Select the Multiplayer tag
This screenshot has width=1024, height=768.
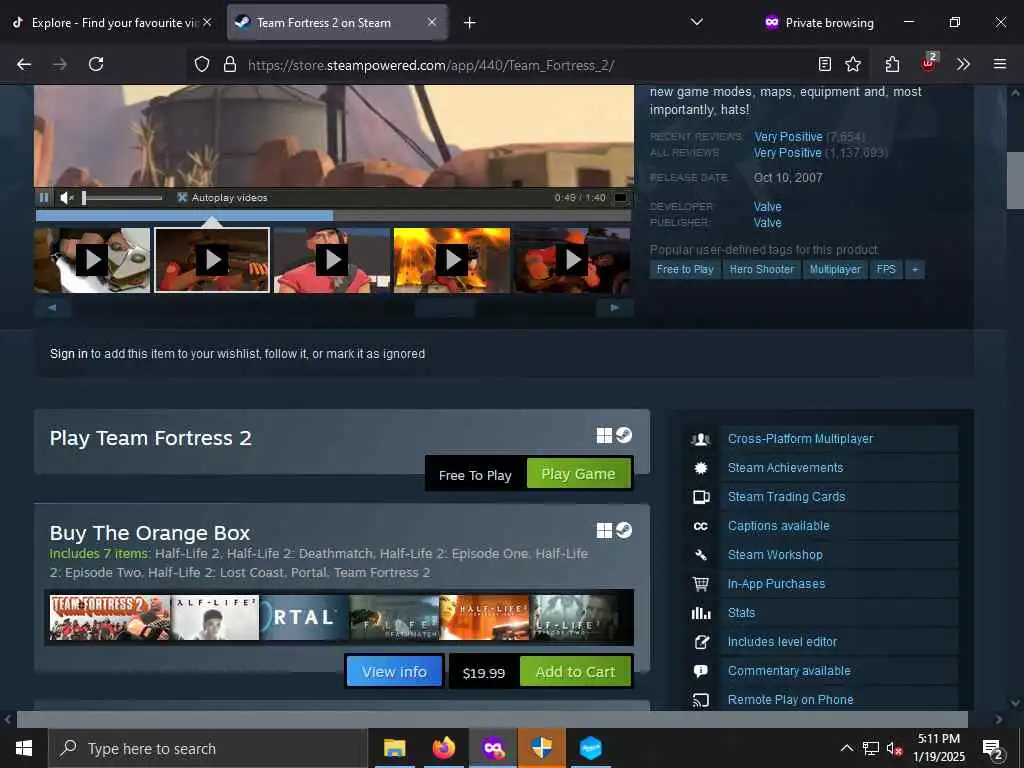[835, 269]
